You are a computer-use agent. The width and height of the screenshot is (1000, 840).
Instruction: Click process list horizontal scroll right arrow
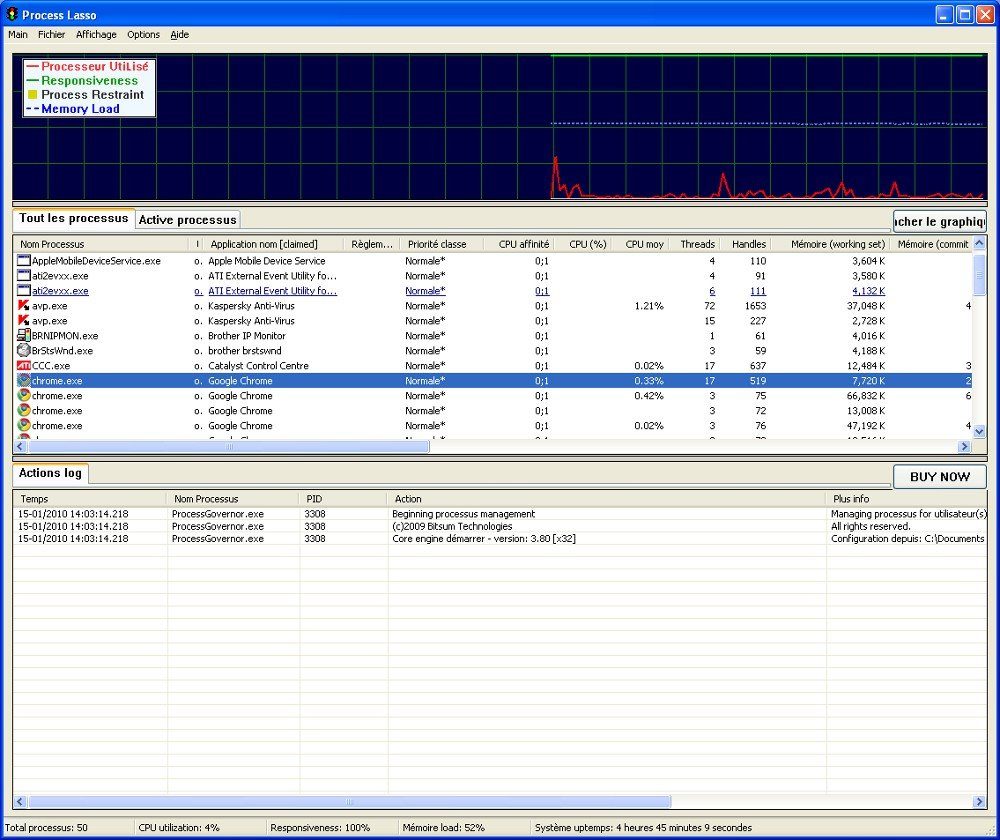click(964, 446)
